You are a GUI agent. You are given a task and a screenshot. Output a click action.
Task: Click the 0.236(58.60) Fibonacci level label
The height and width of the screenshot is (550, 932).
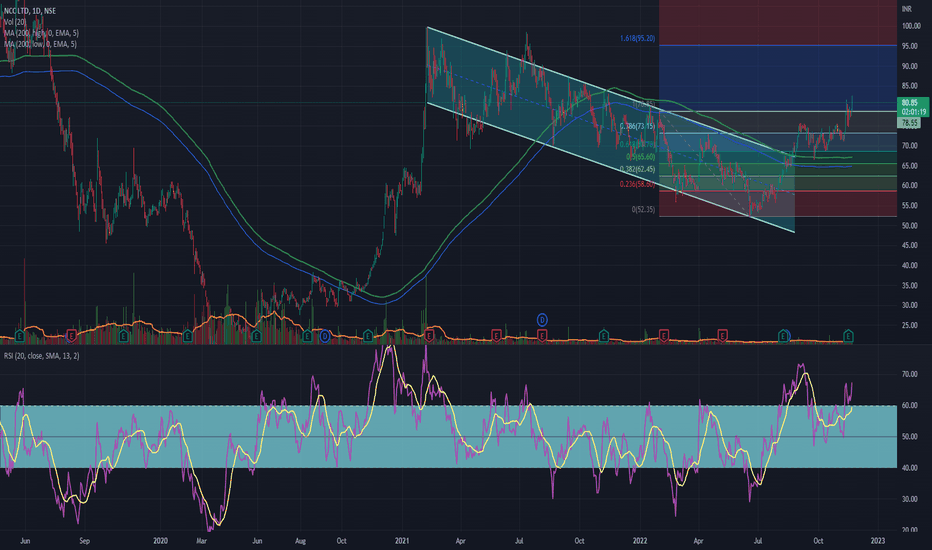637,184
